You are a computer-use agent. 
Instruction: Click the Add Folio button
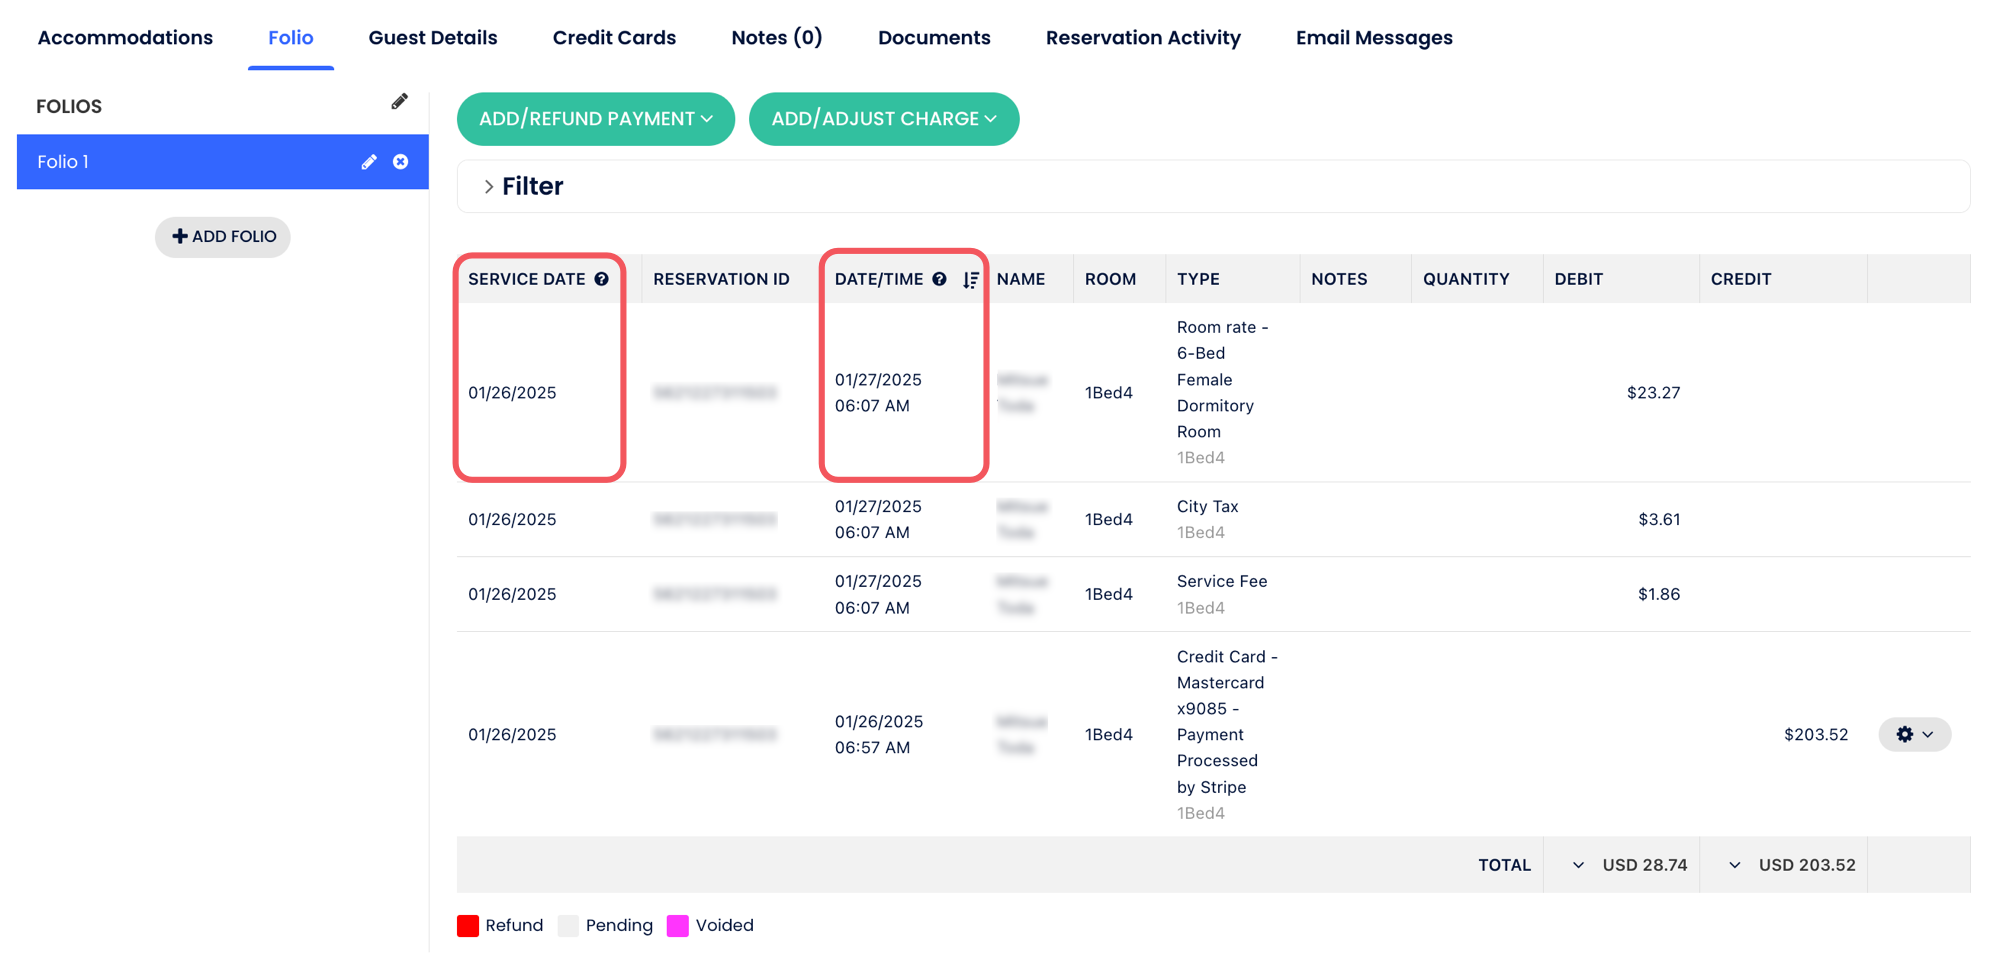pyautogui.click(x=223, y=237)
